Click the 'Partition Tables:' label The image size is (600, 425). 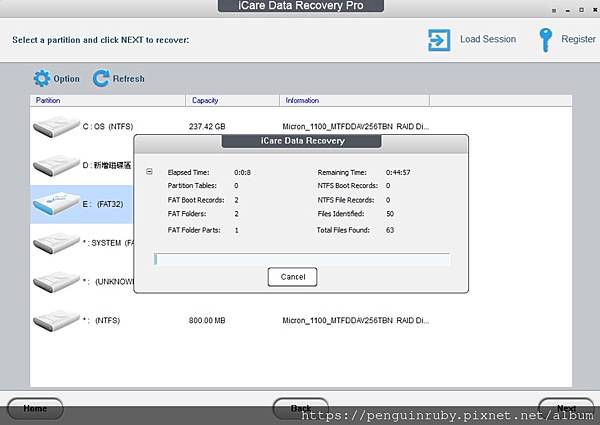point(192,186)
